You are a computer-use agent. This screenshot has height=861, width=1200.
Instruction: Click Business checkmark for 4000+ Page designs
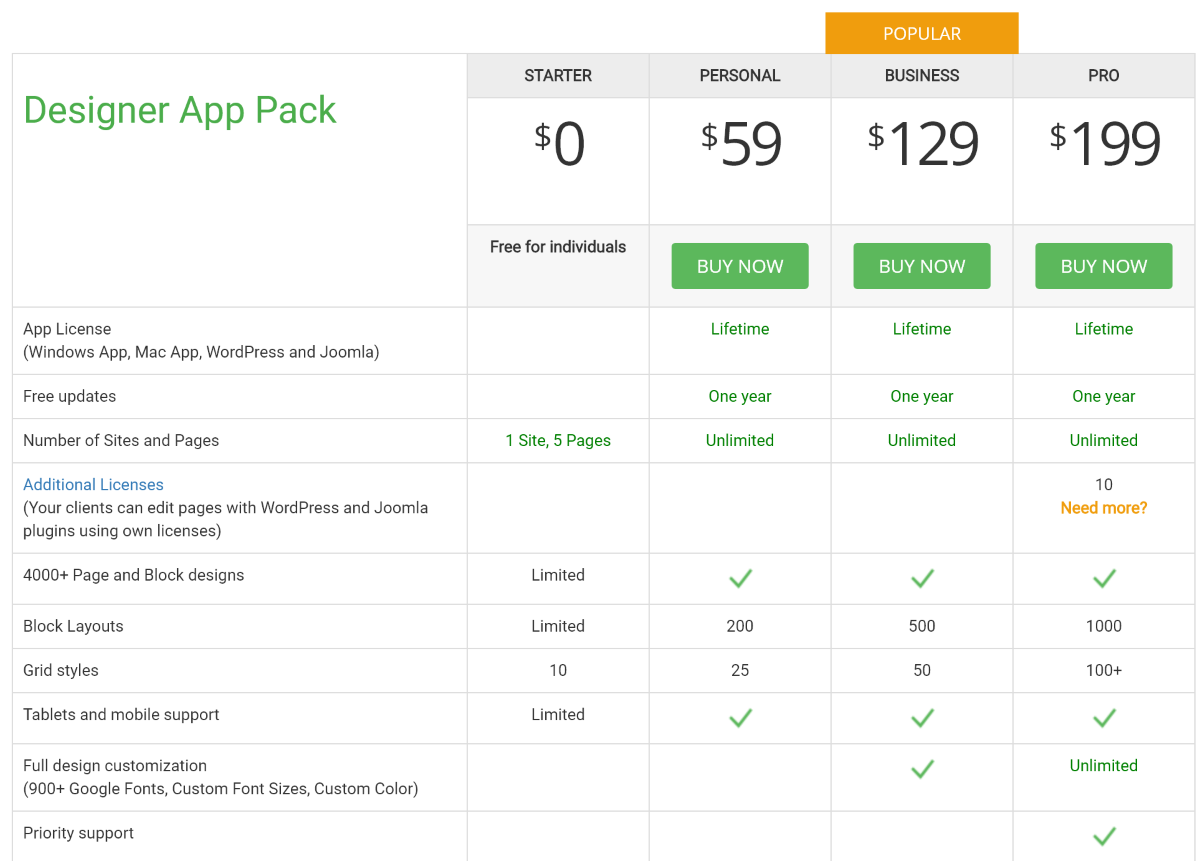coord(922,578)
